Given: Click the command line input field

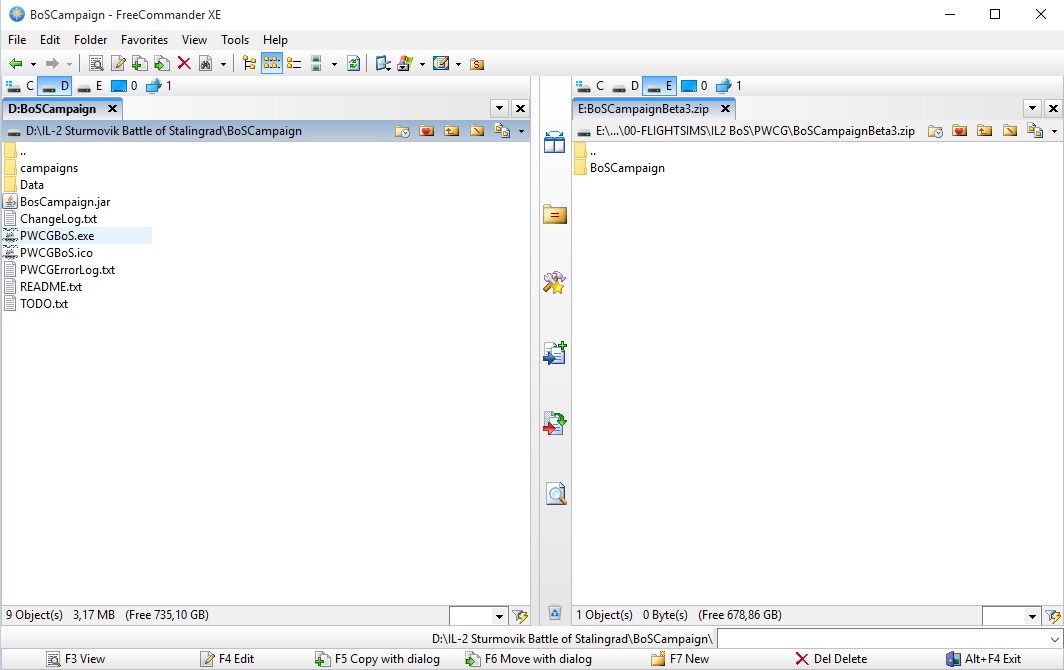Looking at the screenshot, I should pos(889,639).
